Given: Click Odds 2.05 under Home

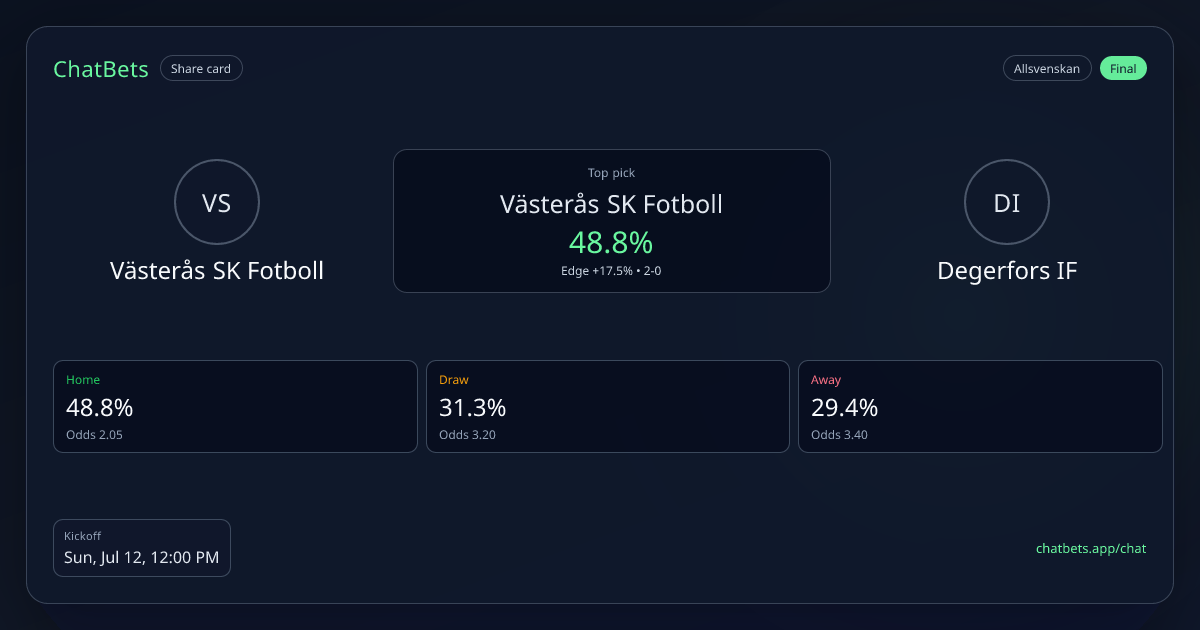Looking at the screenshot, I should click(x=94, y=435).
